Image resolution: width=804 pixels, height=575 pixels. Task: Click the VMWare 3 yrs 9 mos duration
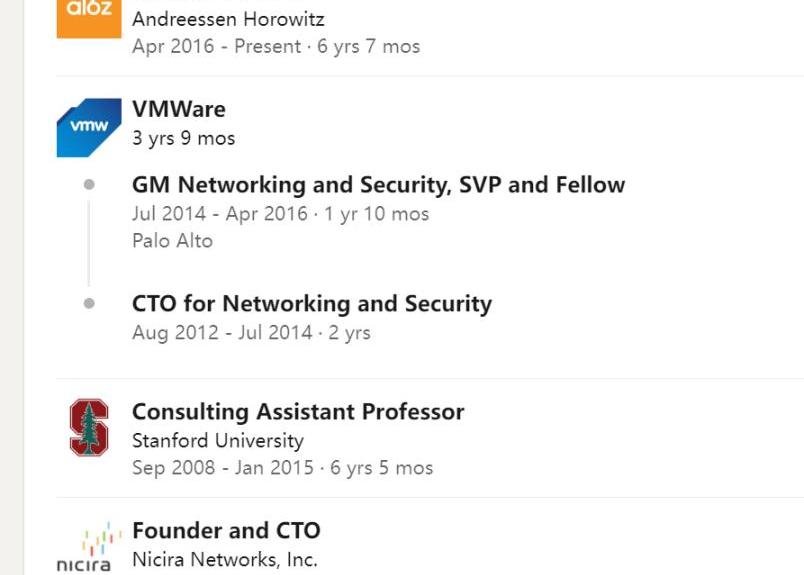pyautogui.click(x=184, y=138)
